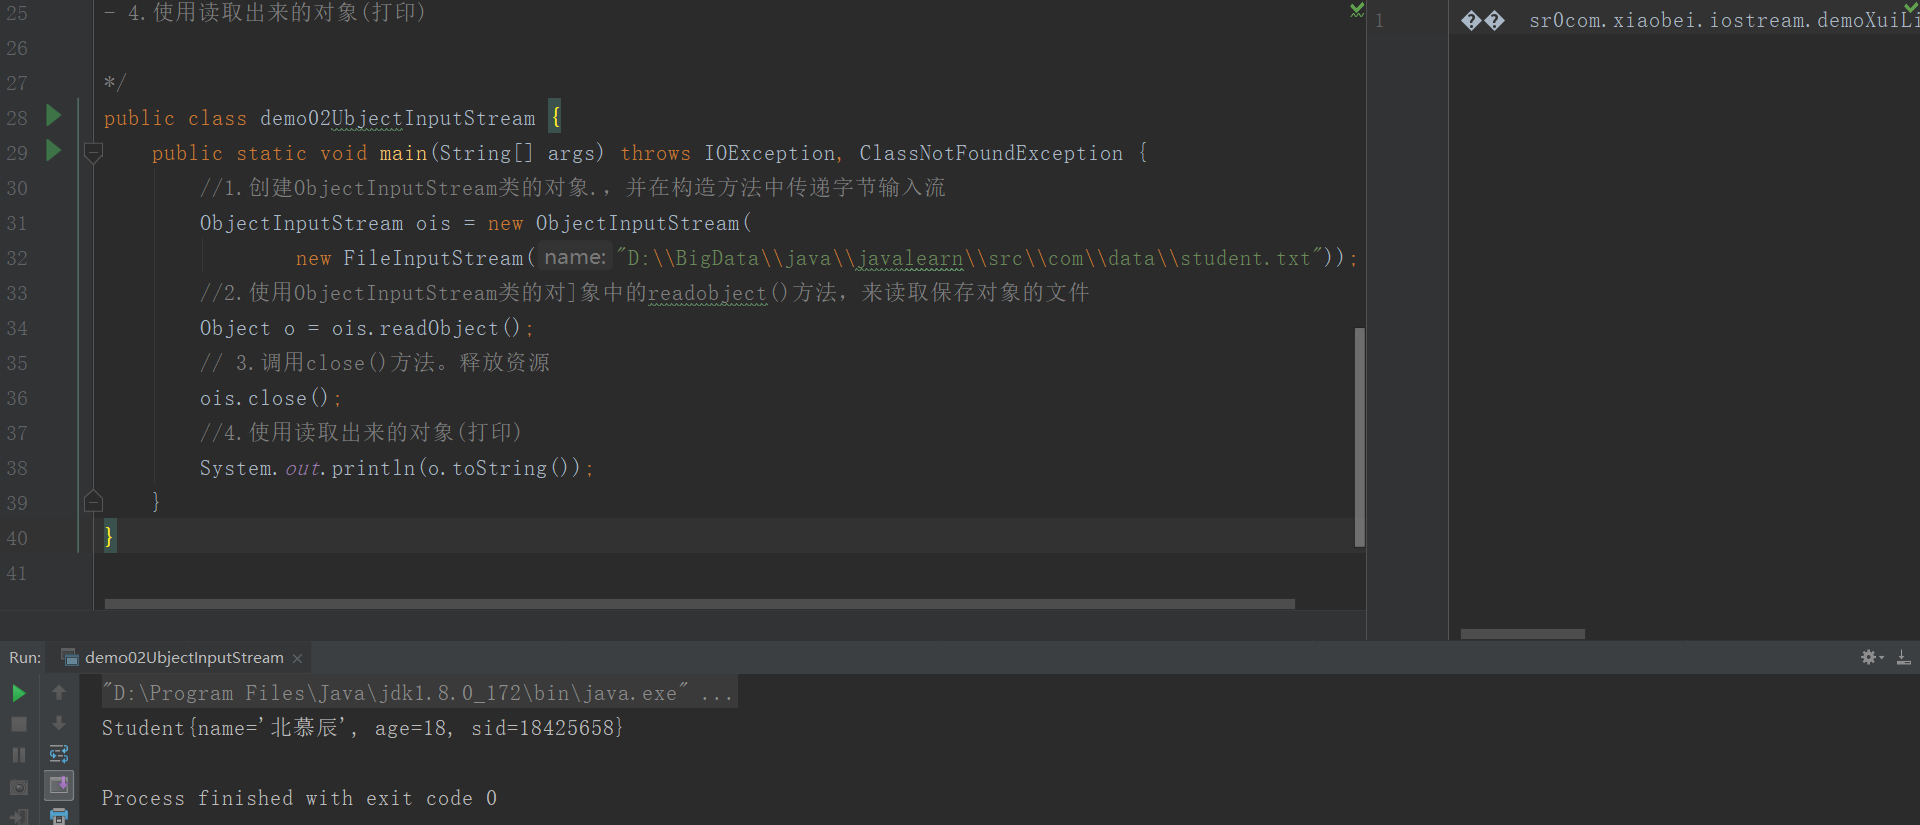This screenshot has width=1920, height=825.
Task: Click the readobject comment on line 33
Action: pos(644,293)
